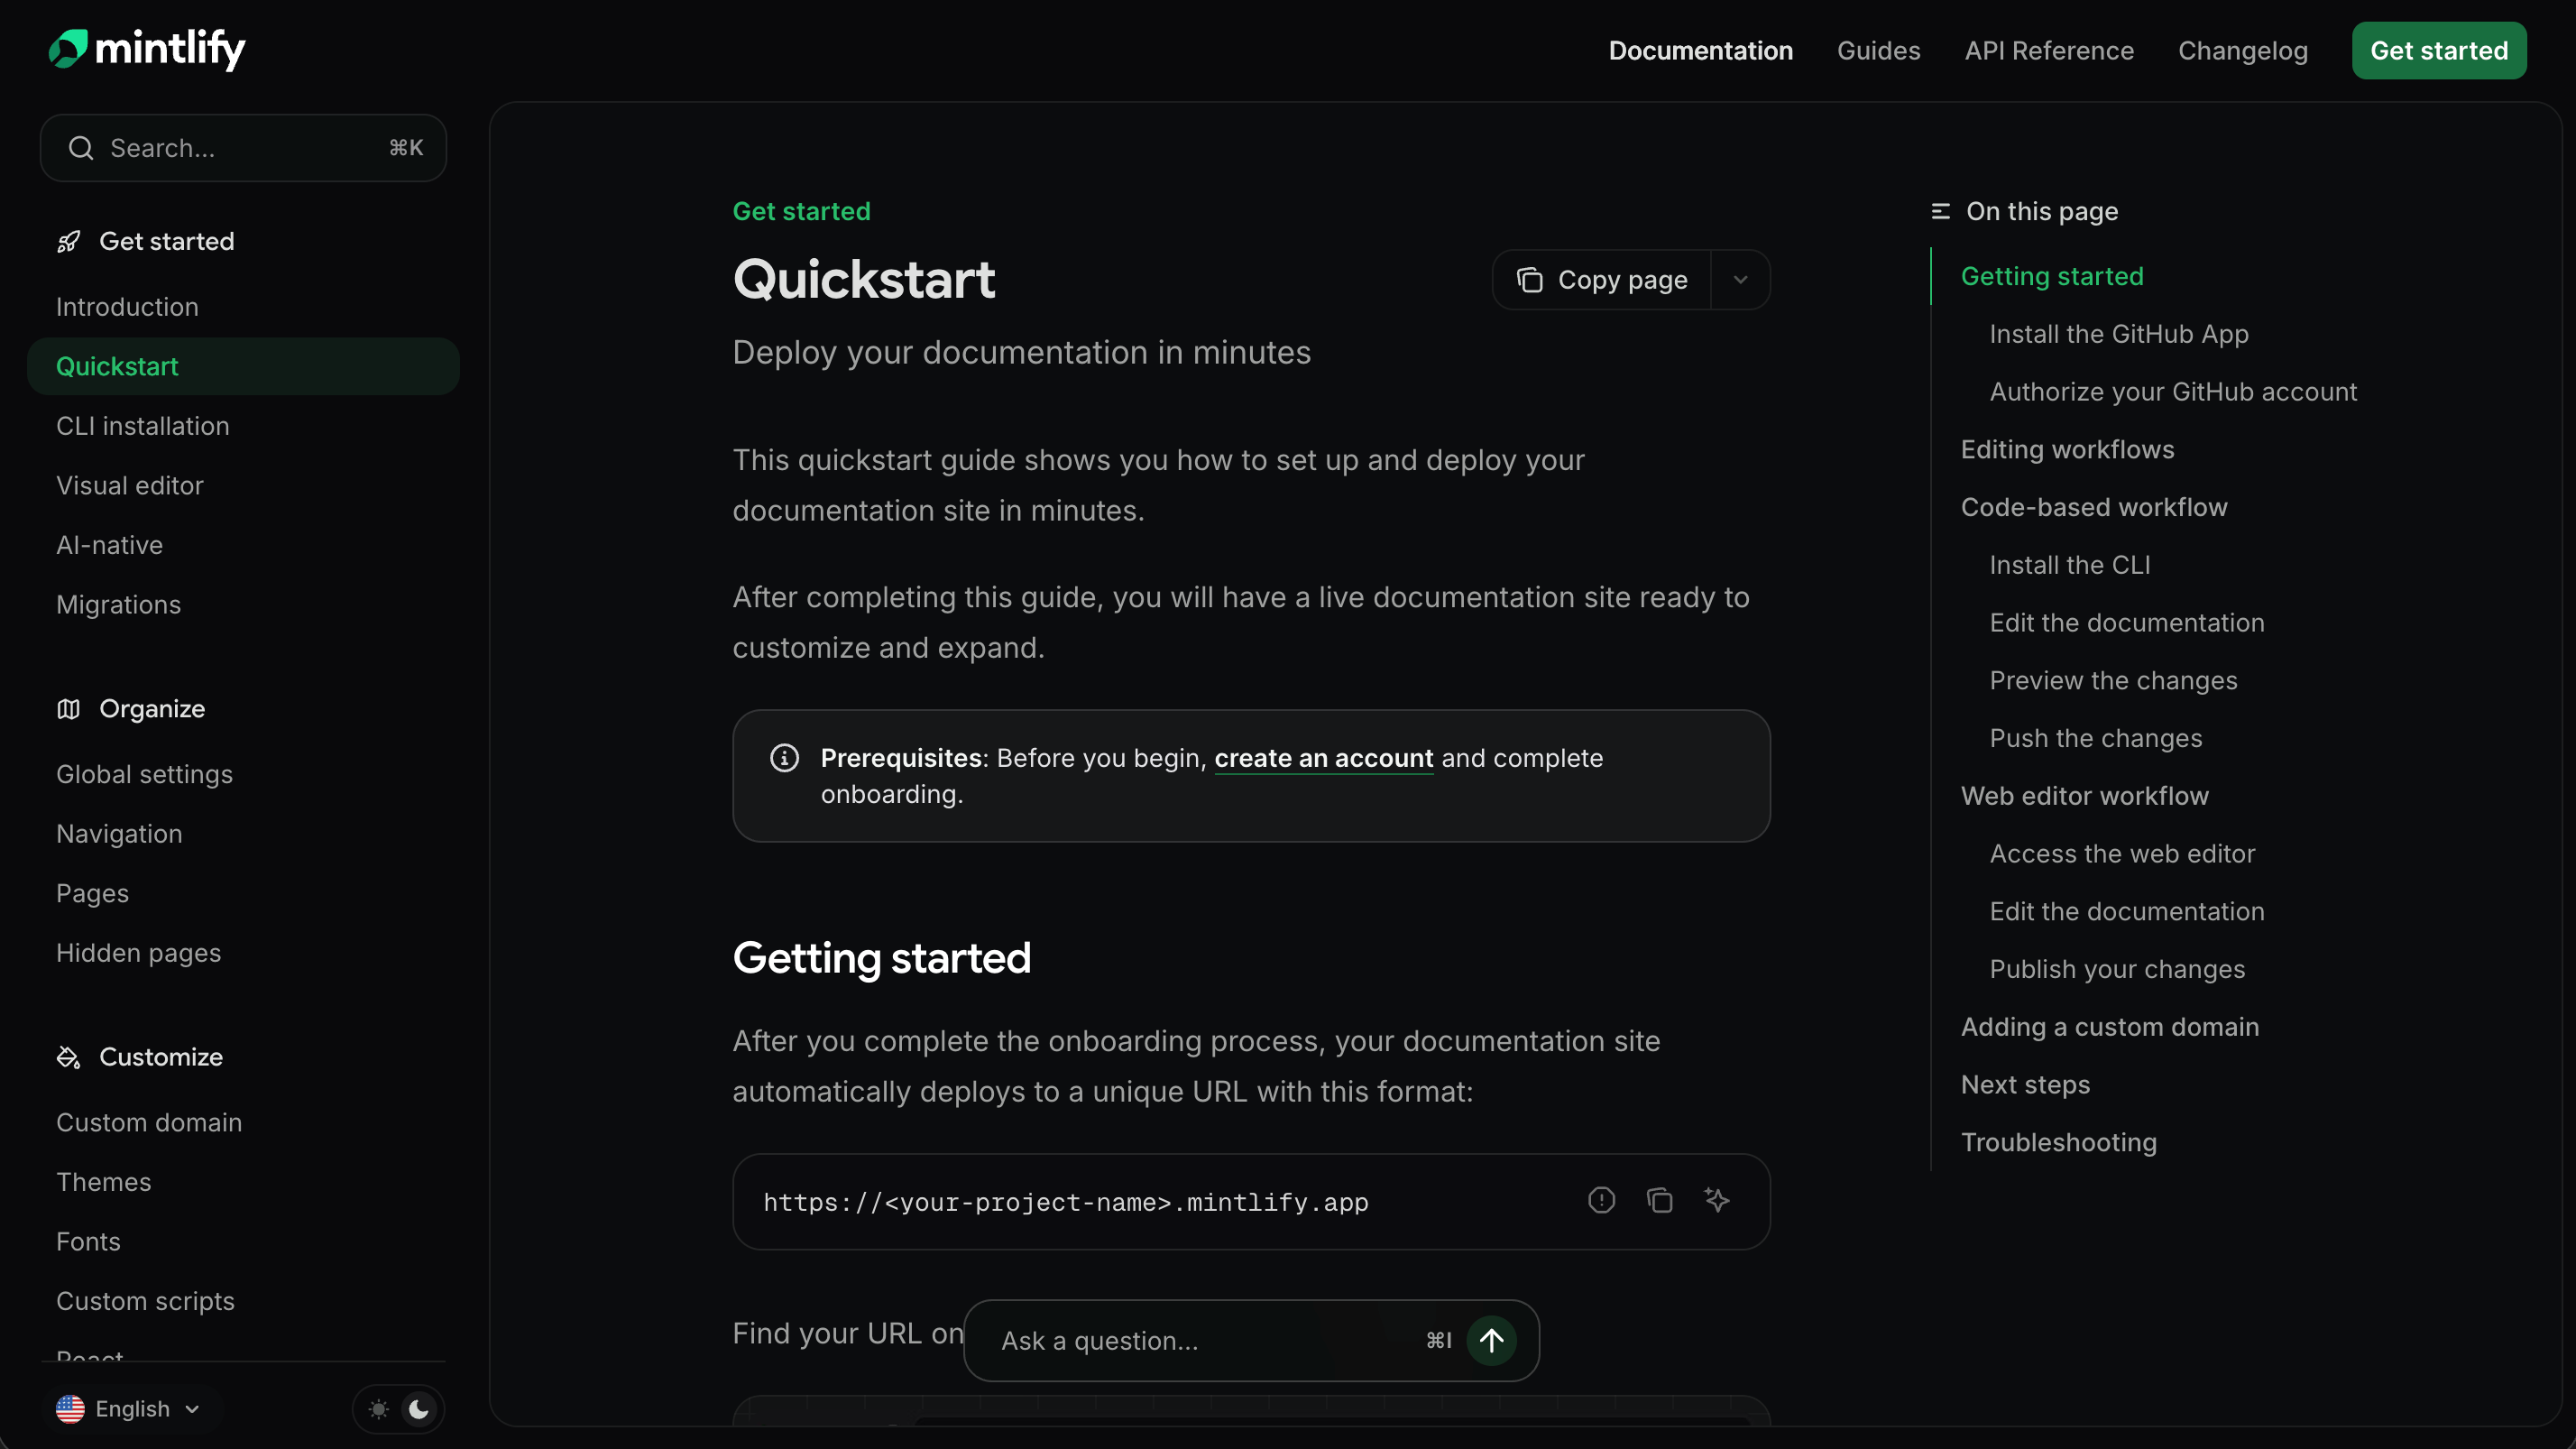Switch to the API Reference tab

coord(2048,50)
